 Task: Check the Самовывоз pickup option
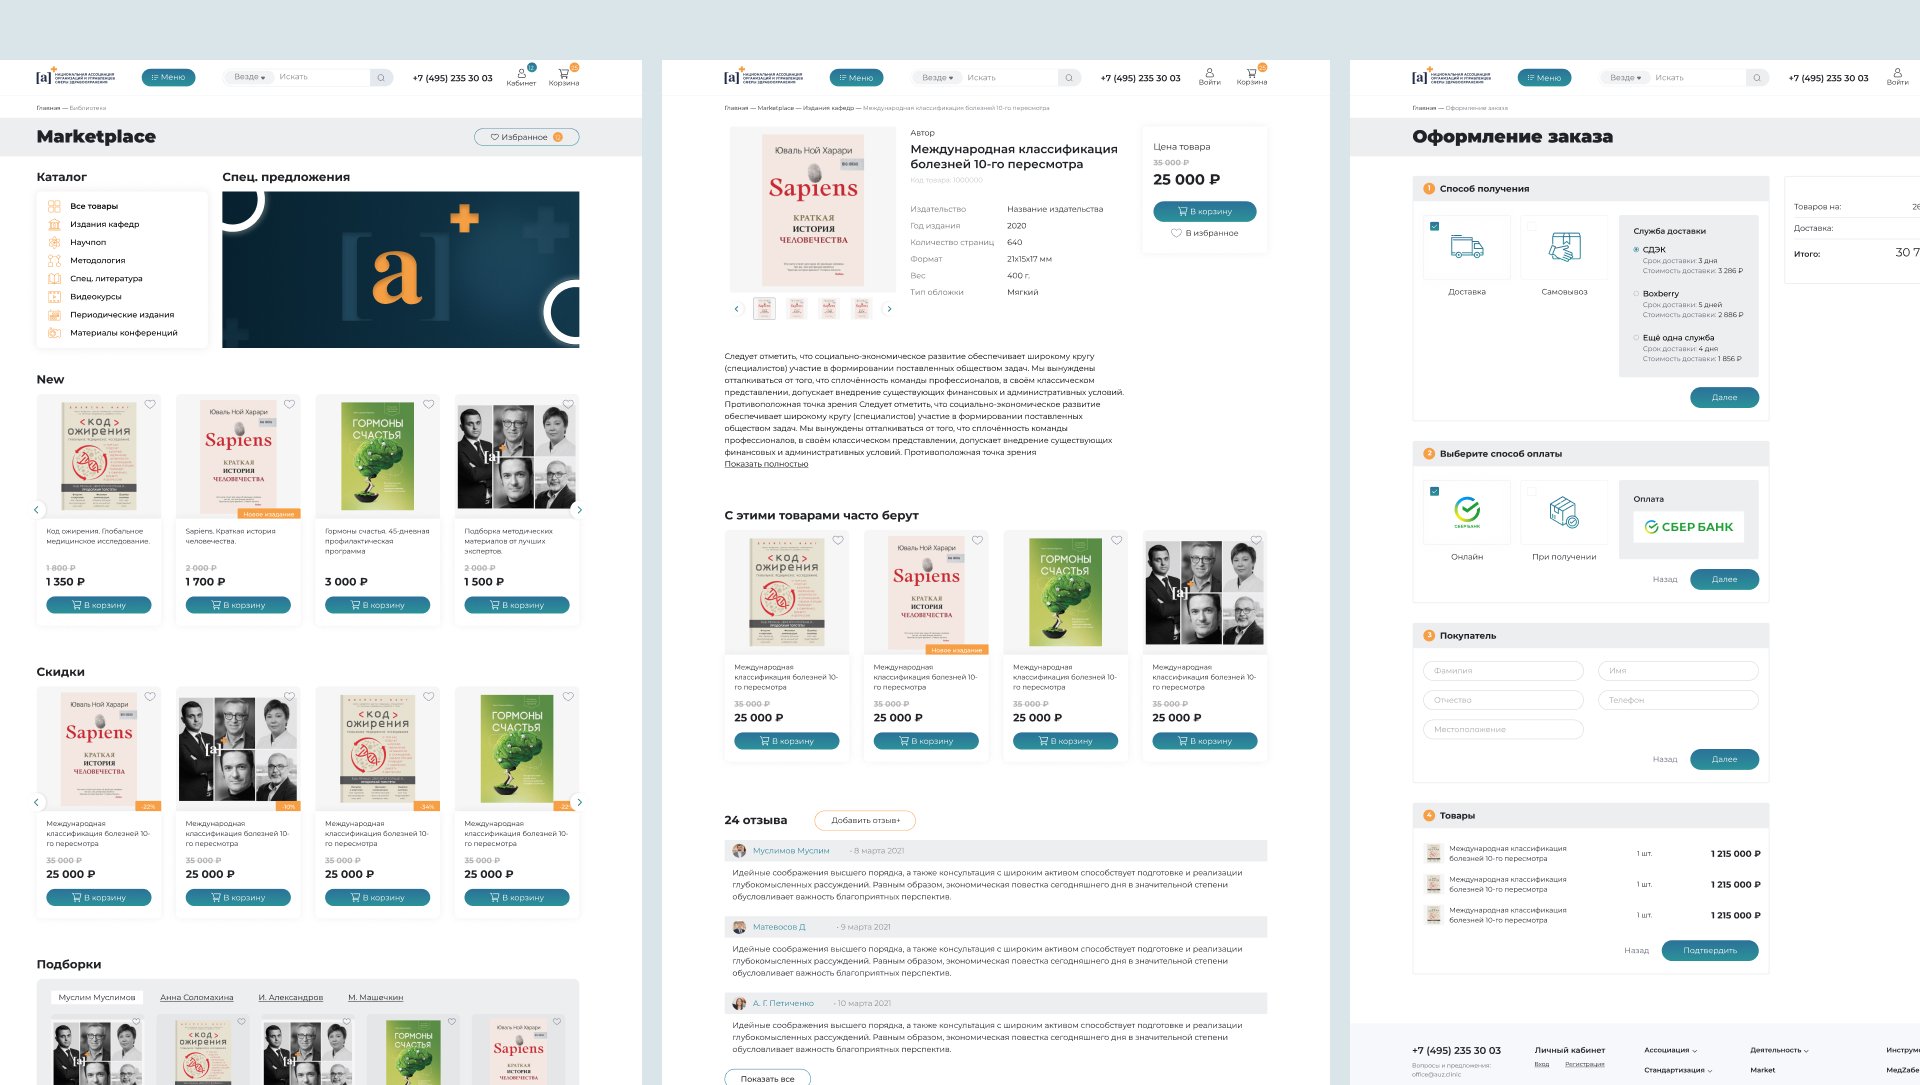1531,227
